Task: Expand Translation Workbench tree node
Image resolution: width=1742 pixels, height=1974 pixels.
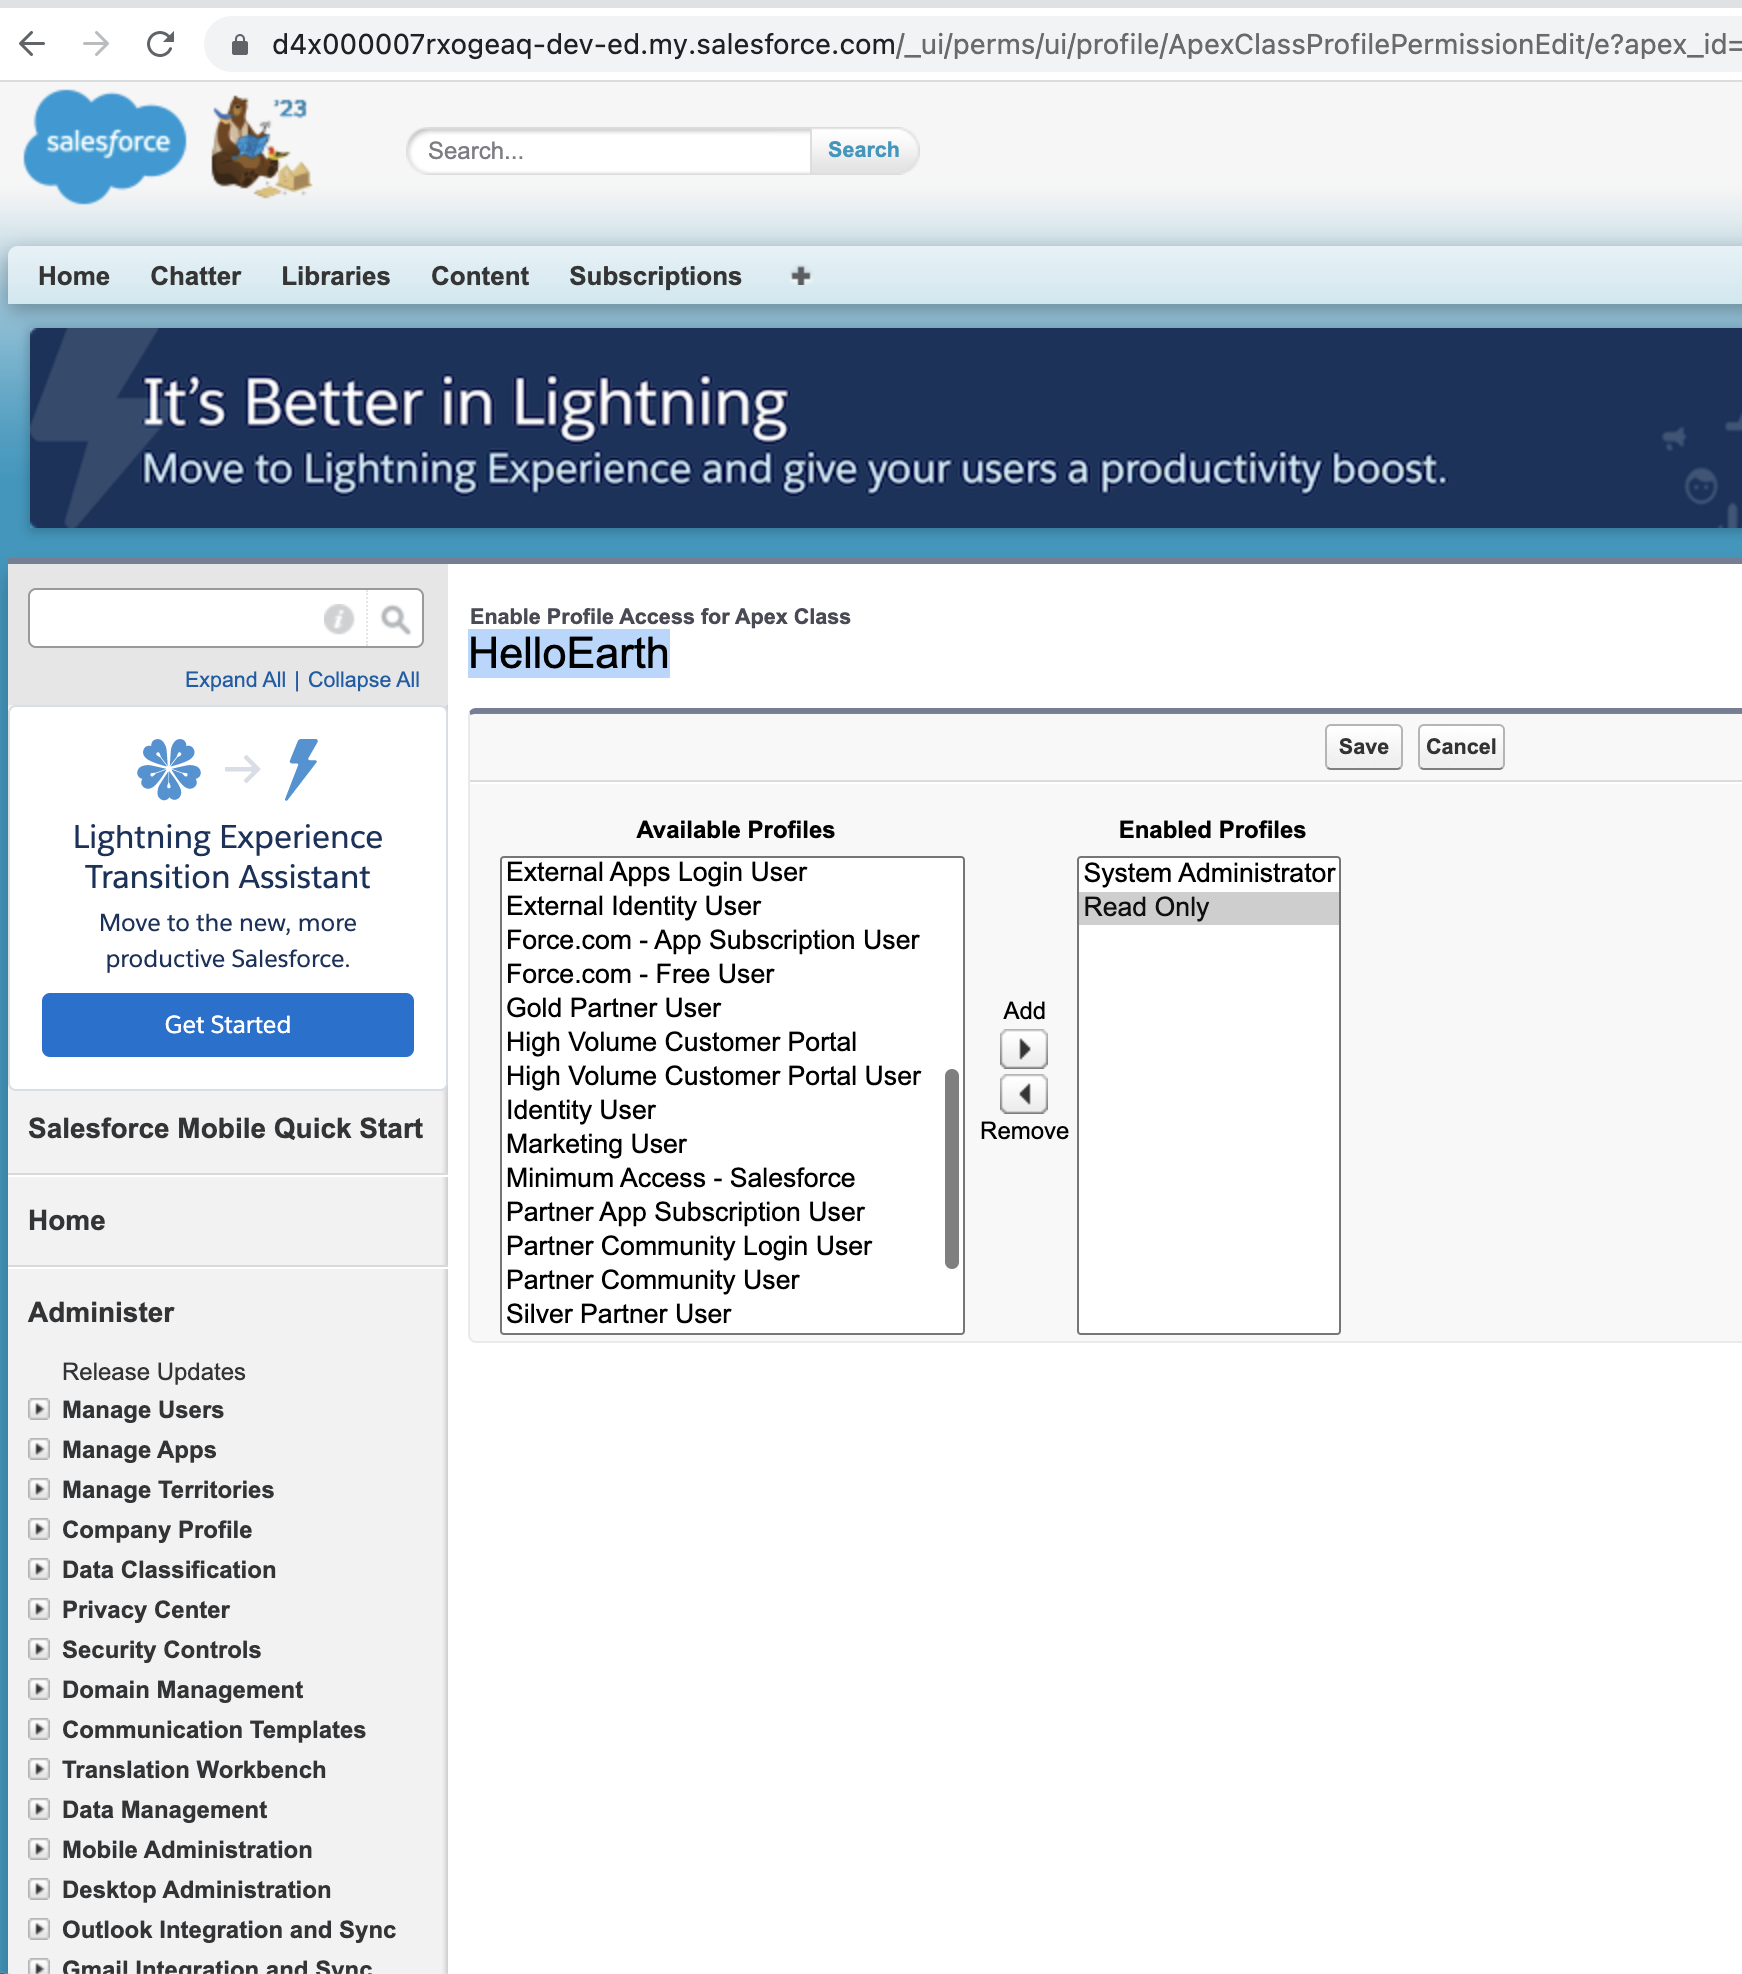Action: (x=39, y=1769)
